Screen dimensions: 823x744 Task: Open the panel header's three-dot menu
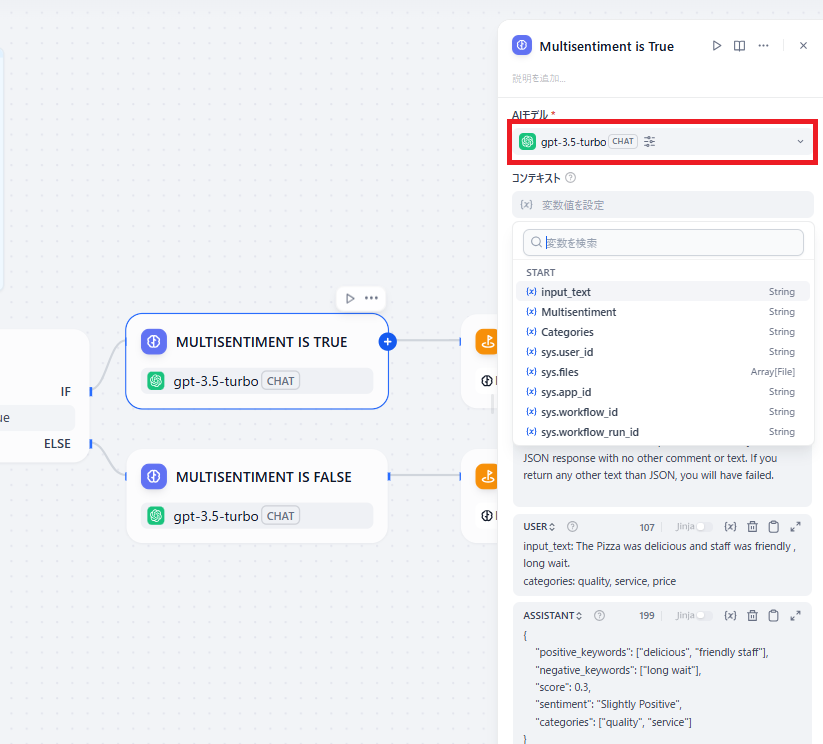tap(764, 46)
